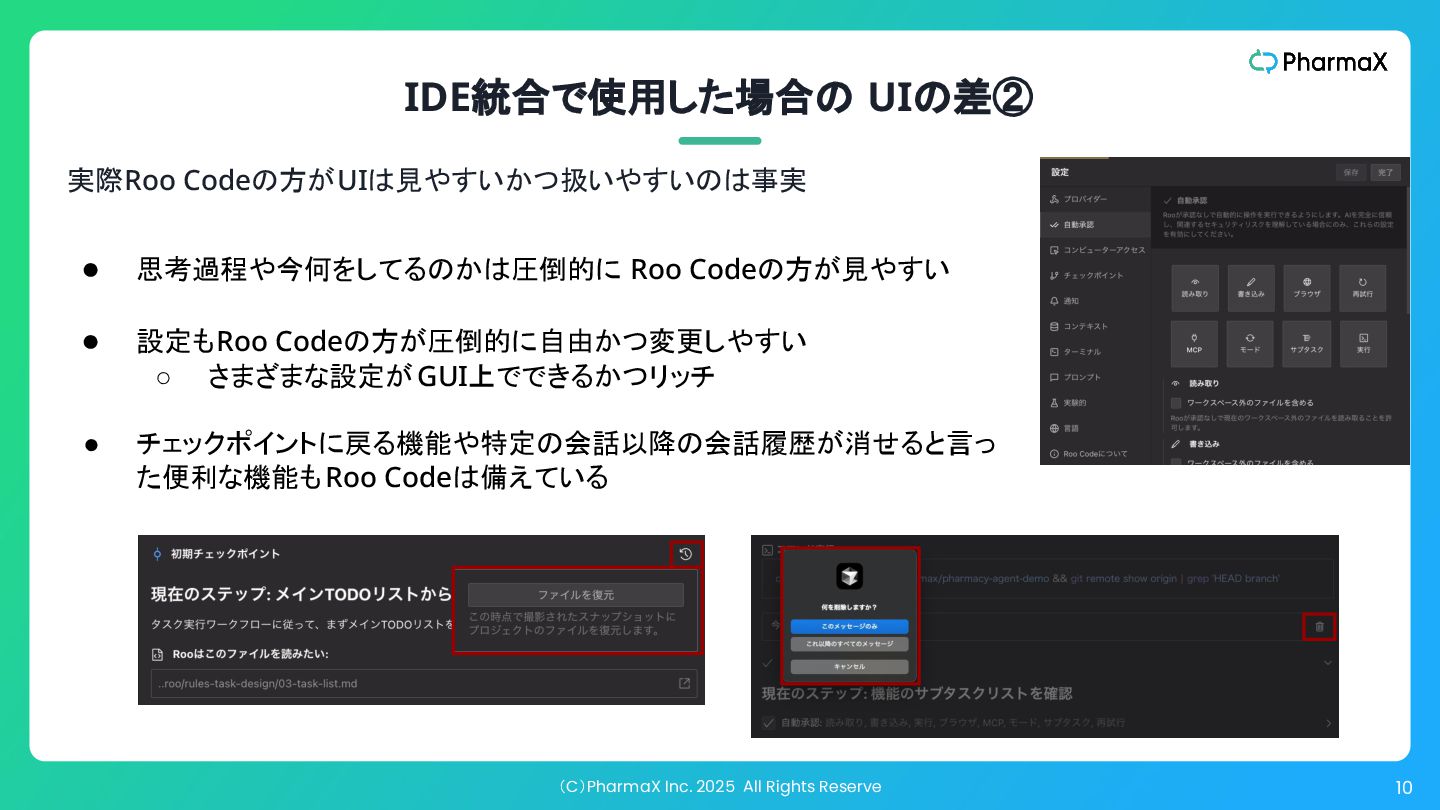This screenshot has width=1440, height=810.
Task: Open 言語 settings section
Action: click(1095, 428)
